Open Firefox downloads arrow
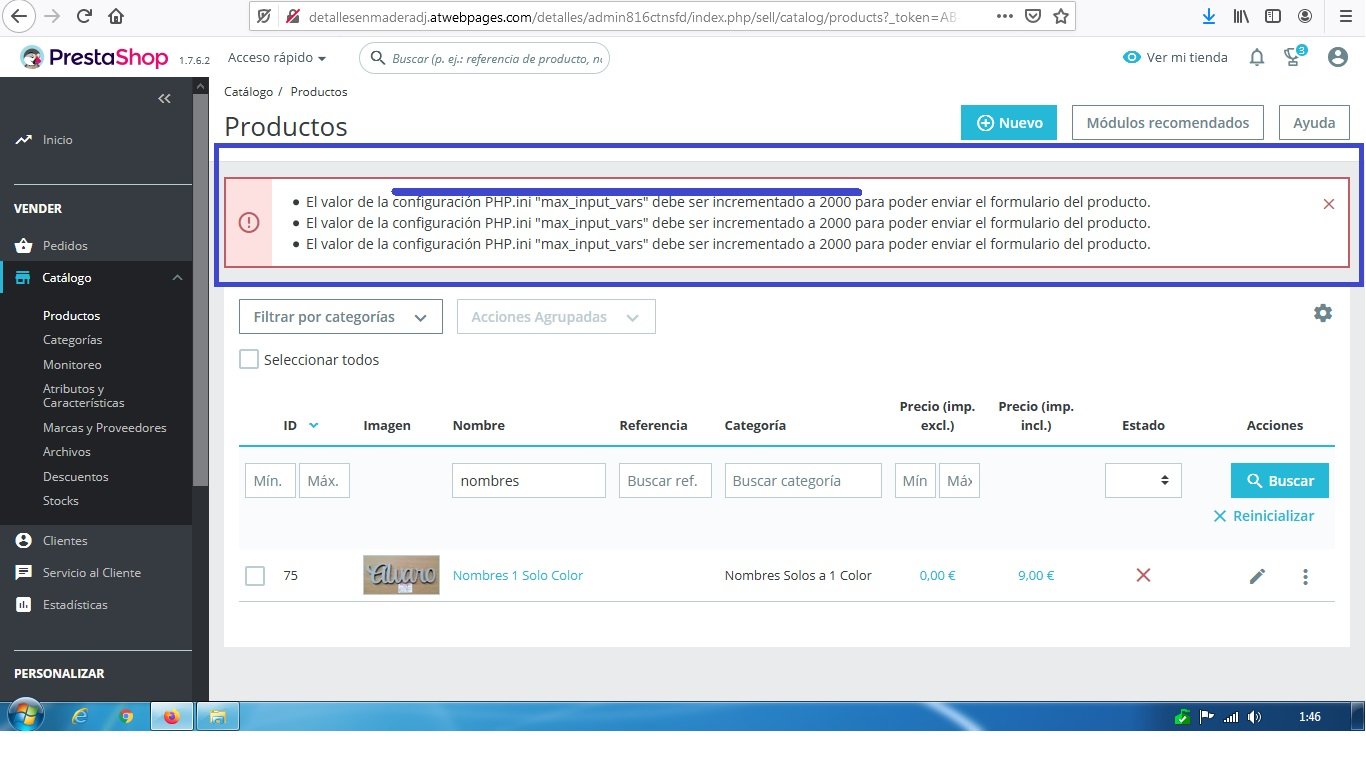Viewport: 1366px width, 768px height. point(1209,16)
